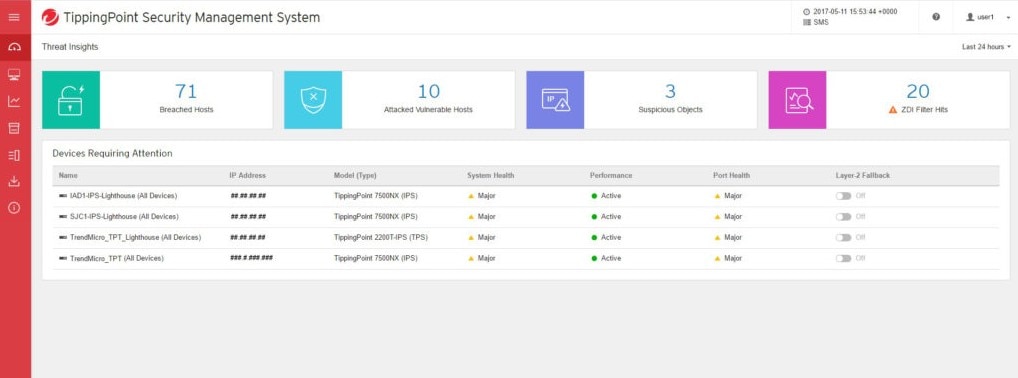The image size is (1018, 378).
Task: Open the archive box sidebar icon
Action: (x=14, y=129)
